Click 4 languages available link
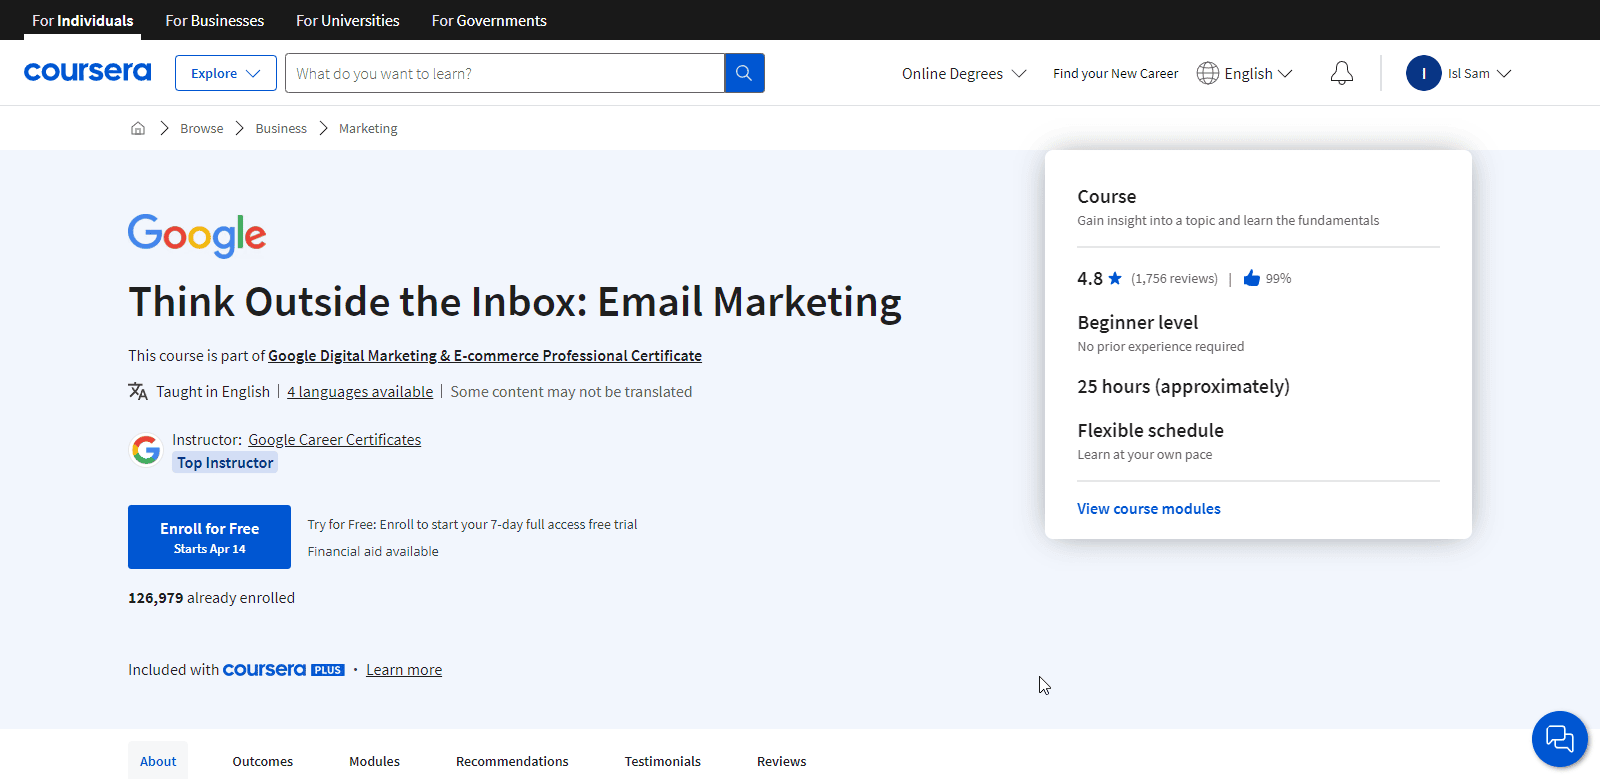 pos(360,392)
